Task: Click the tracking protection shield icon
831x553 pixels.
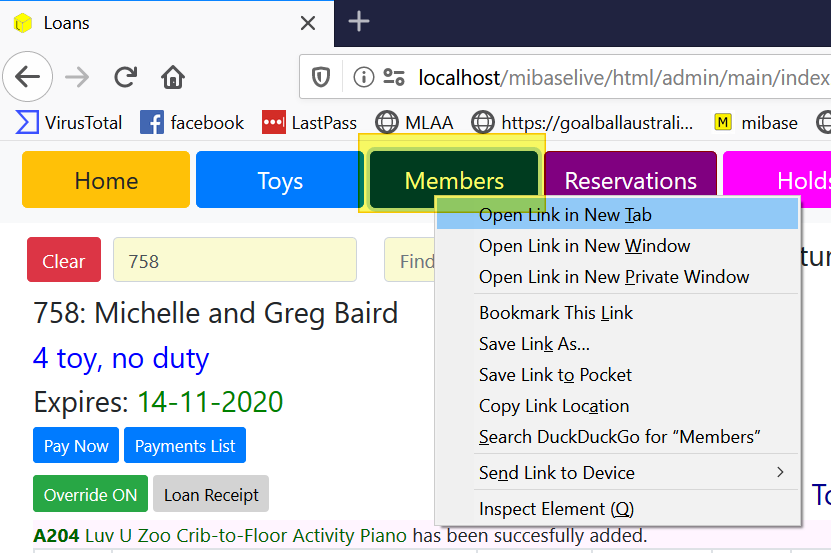Action: tap(322, 77)
